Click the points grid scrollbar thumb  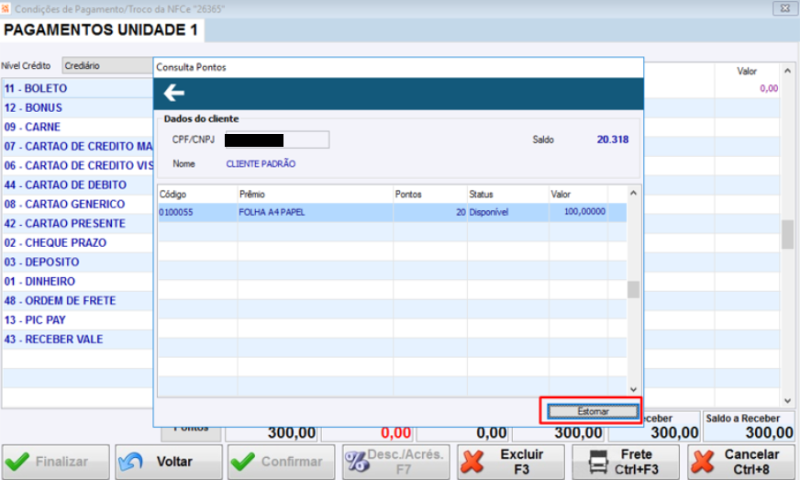click(x=633, y=289)
